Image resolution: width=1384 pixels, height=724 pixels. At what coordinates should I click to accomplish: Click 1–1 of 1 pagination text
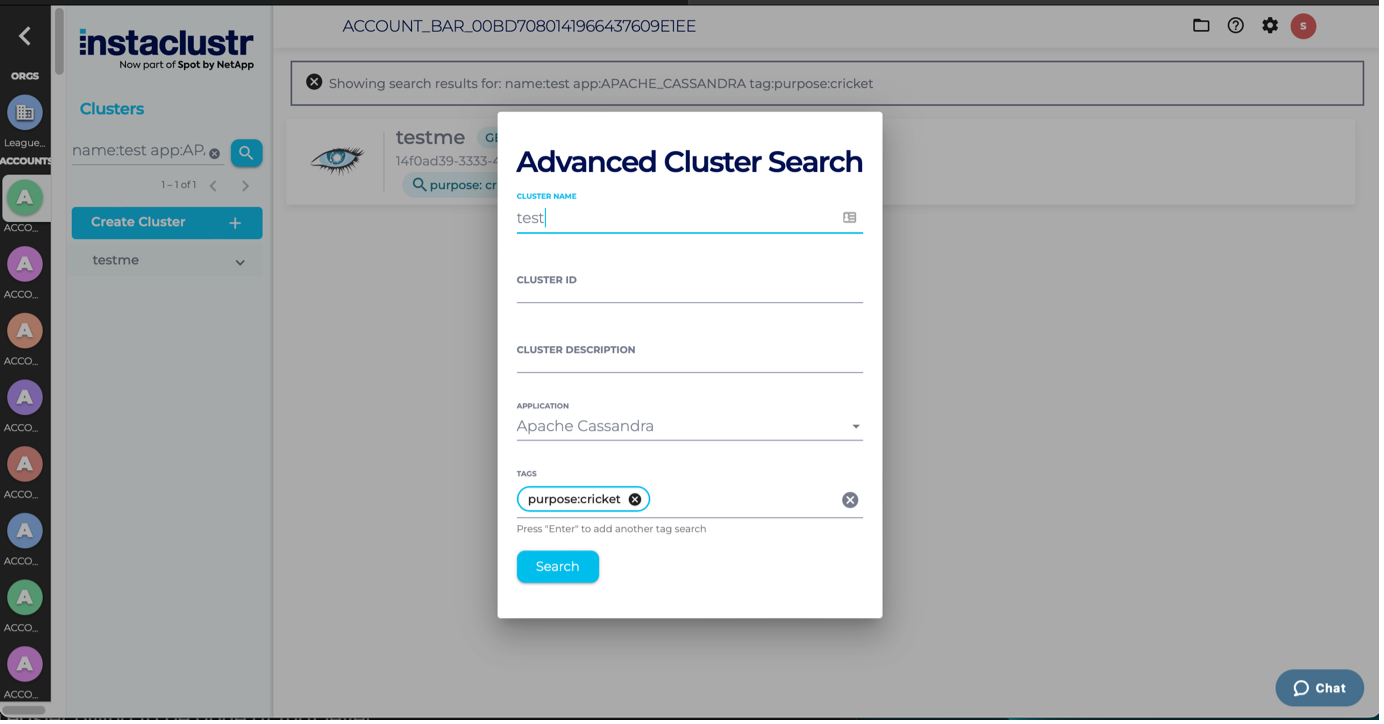[x=179, y=186]
